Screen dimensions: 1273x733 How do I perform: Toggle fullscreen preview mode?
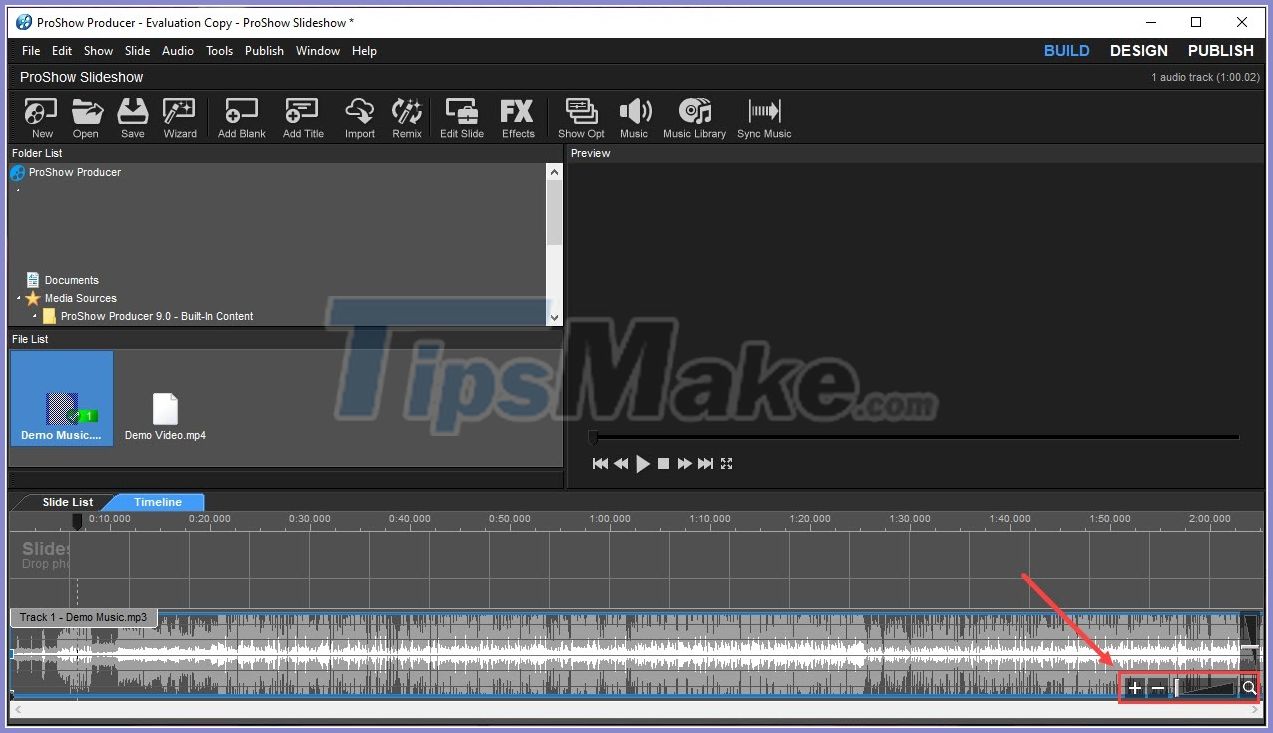[x=726, y=463]
